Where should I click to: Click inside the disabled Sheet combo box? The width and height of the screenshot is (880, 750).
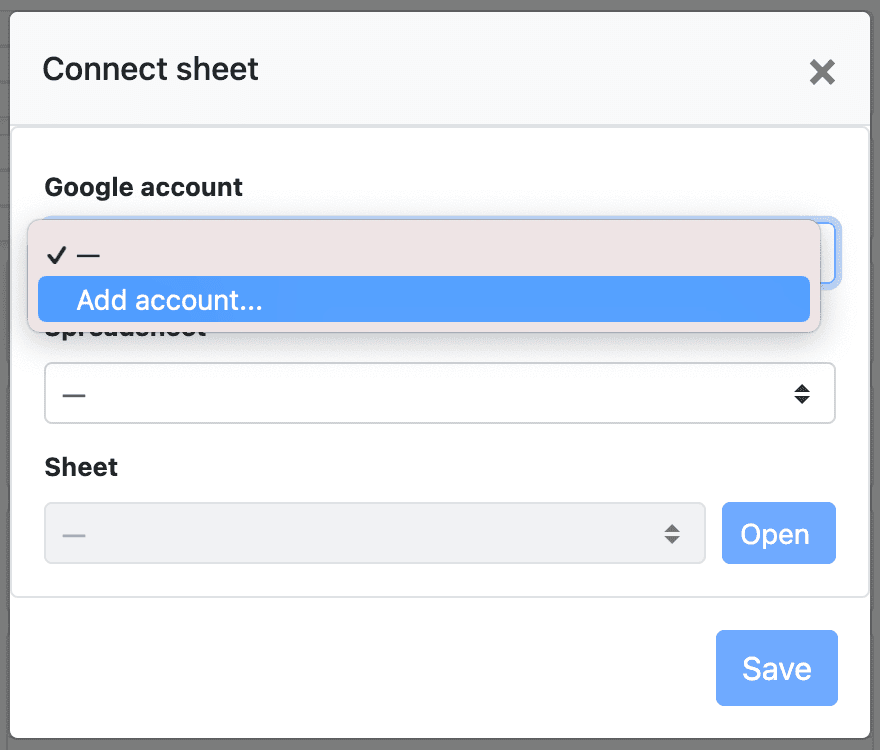click(x=375, y=533)
